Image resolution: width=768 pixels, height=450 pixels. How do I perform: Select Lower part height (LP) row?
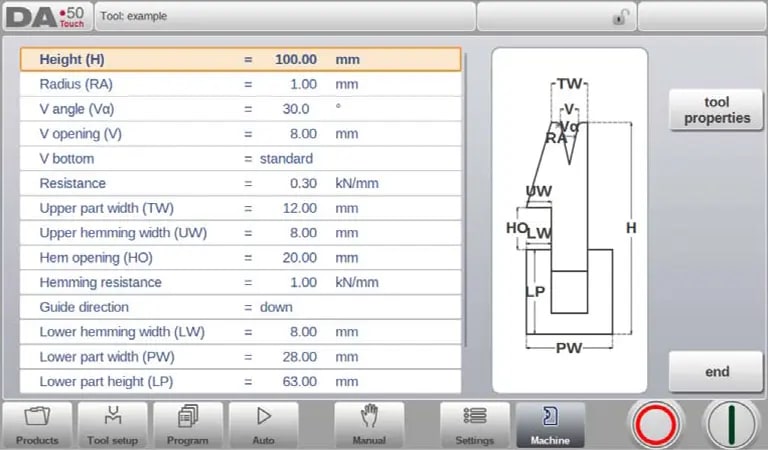240,381
